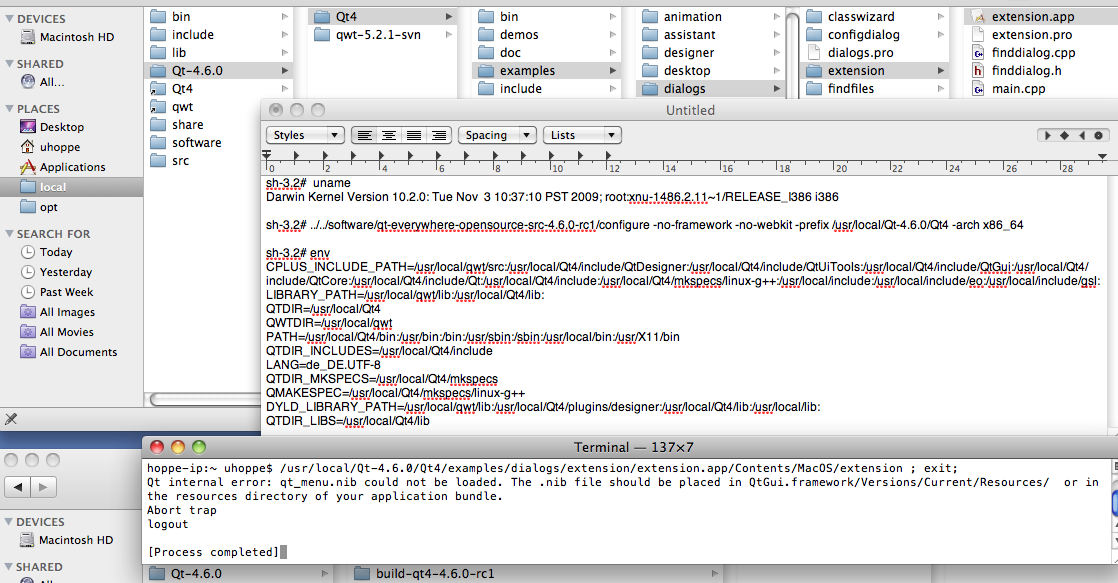Viewport: 1118px width, 583px height.
Task: Select main.cpp source file
Action: click(x=1009, y=88)
